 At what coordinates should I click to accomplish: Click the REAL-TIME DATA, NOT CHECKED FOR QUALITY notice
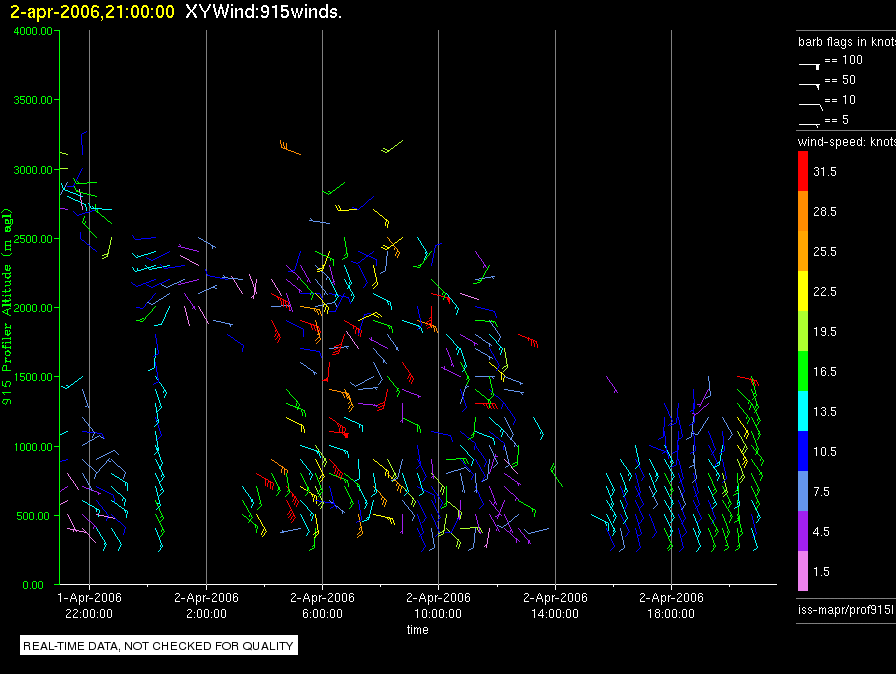(x=158, y=645)
